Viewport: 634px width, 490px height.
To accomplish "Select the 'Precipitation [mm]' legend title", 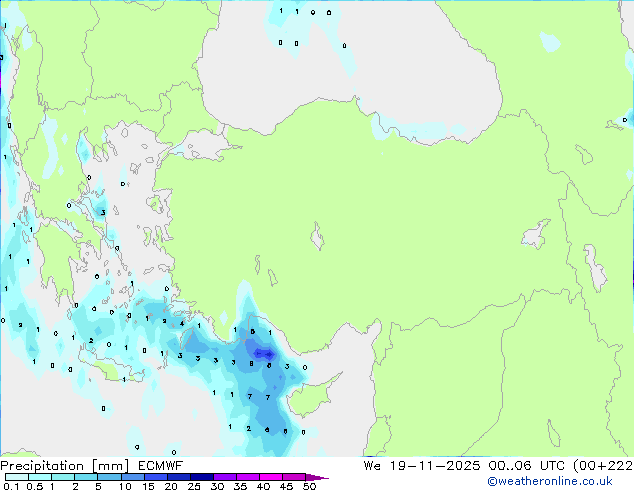I will (x=64, y=466).
